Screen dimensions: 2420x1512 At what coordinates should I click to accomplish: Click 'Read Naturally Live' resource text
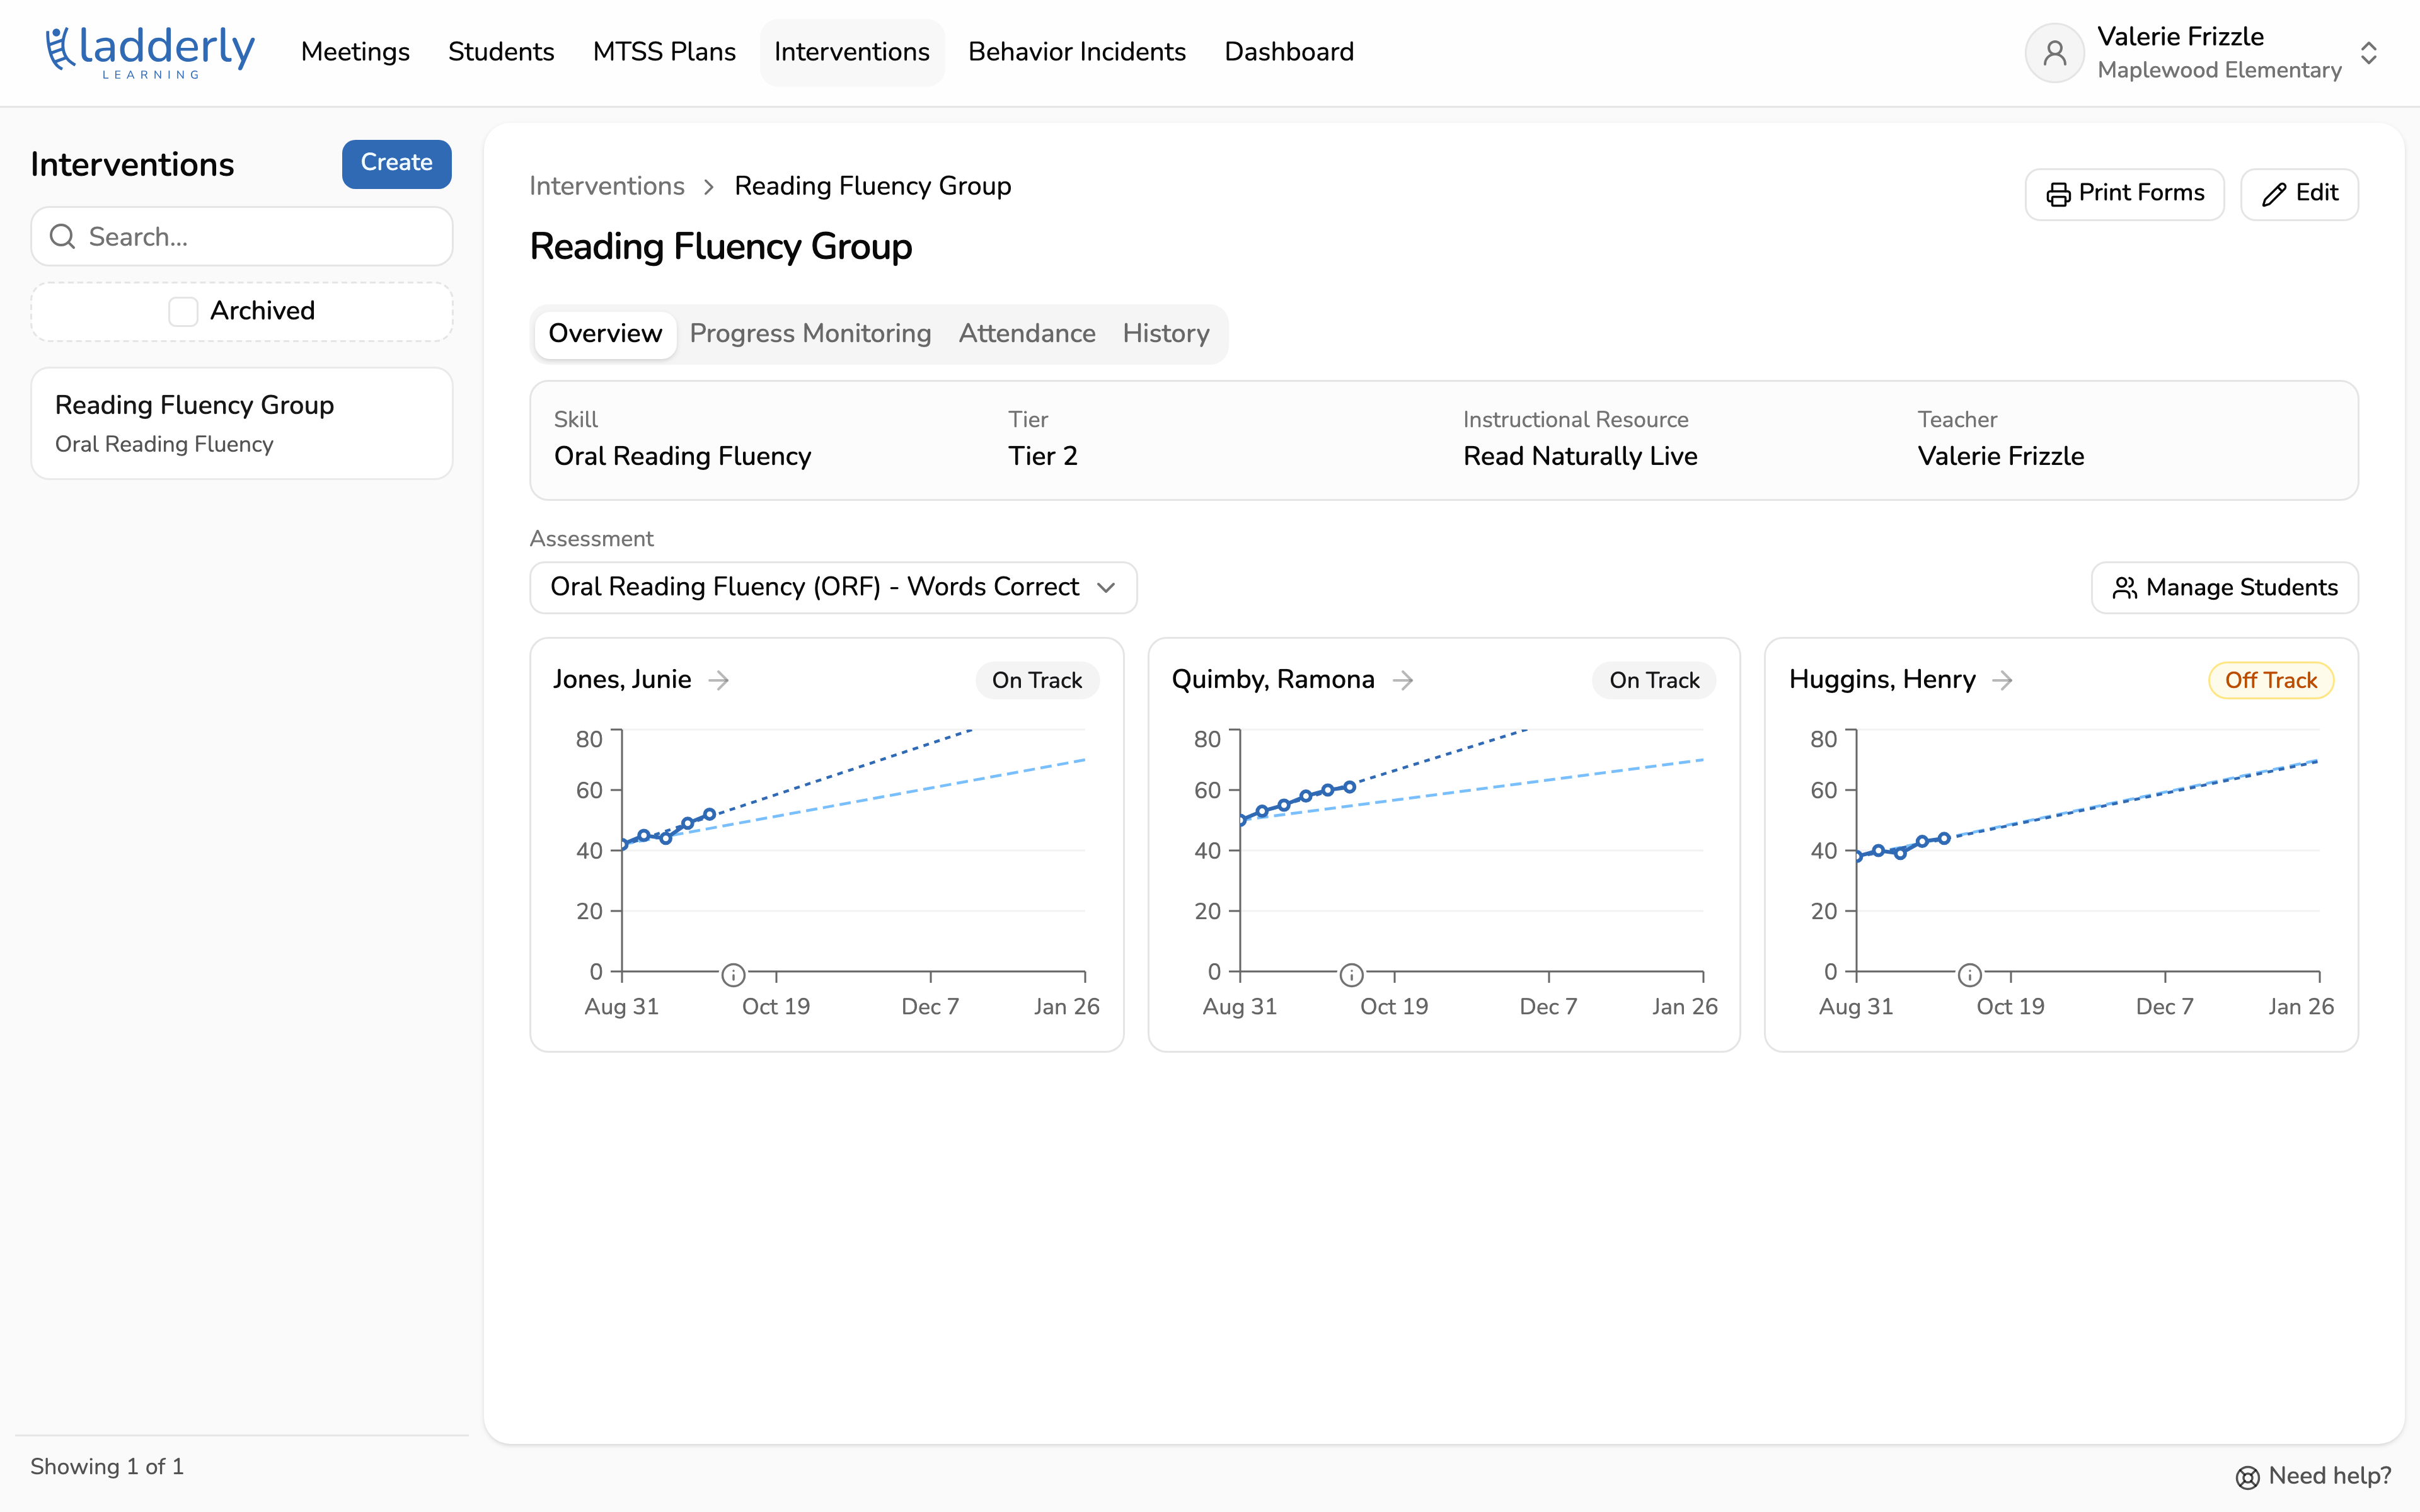click(1580, 456)
